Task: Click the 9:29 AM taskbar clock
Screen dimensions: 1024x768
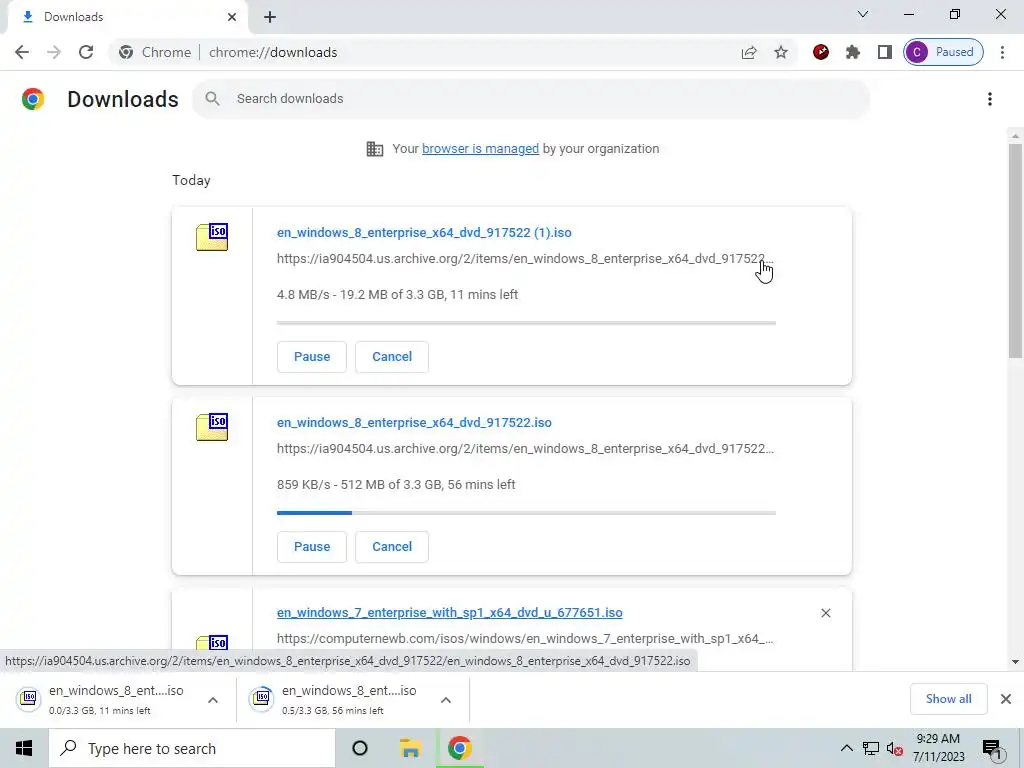Action: [x=938, y=748]
